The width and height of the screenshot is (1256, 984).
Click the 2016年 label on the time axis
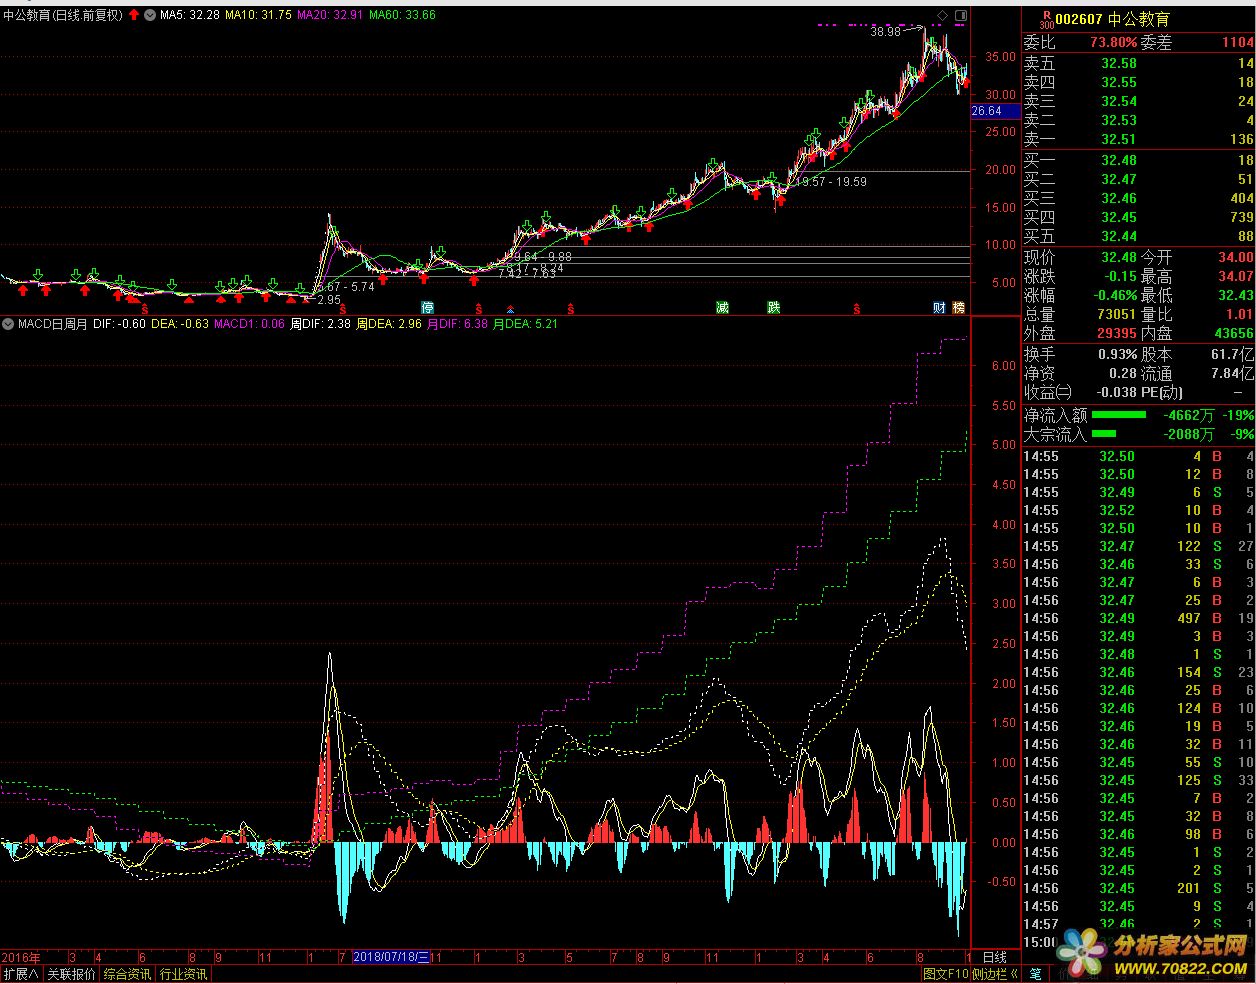[x=20, y=957]
